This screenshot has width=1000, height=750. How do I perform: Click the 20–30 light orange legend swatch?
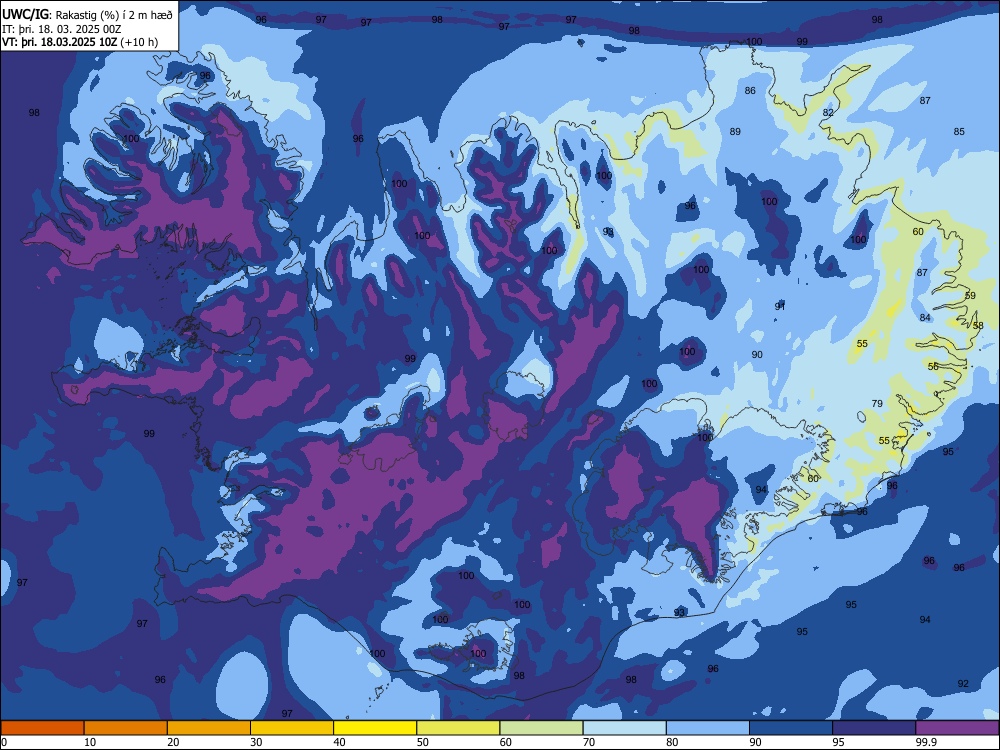pos(209,728)
